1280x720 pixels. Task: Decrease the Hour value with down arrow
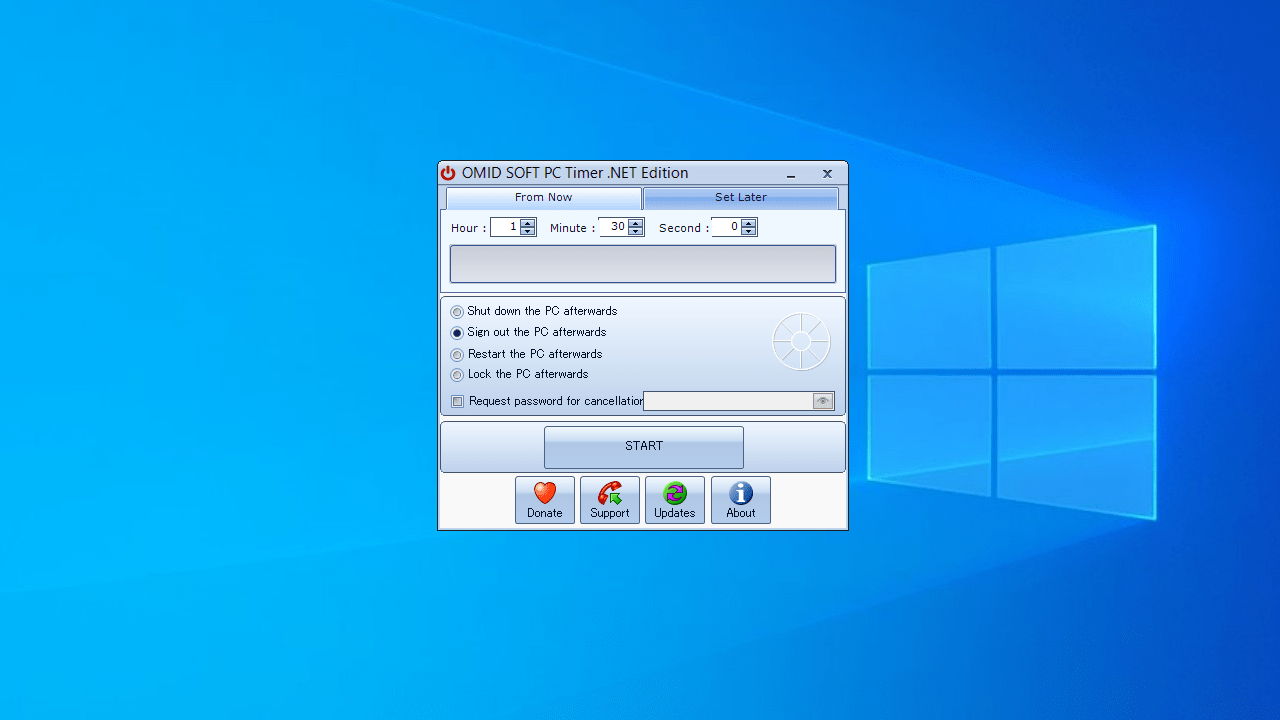(528, 231)
